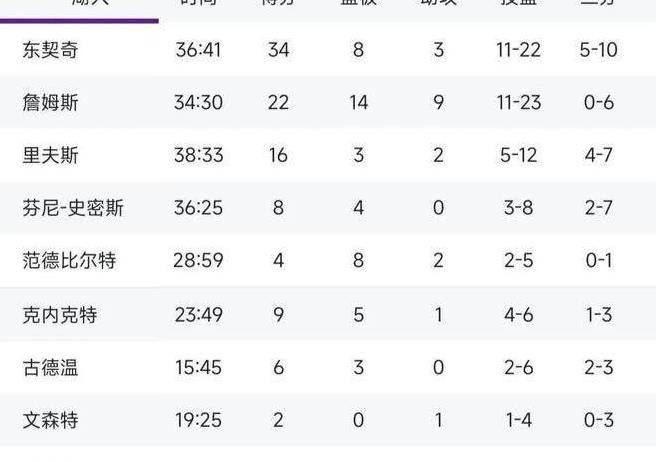Select 古德温's 2-3 three-point cell
Screen dimensions: 656x462
(598, 367)
